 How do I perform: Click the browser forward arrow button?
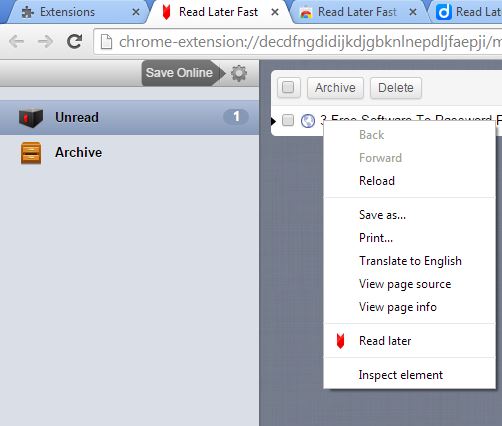(x=45, y=42)
